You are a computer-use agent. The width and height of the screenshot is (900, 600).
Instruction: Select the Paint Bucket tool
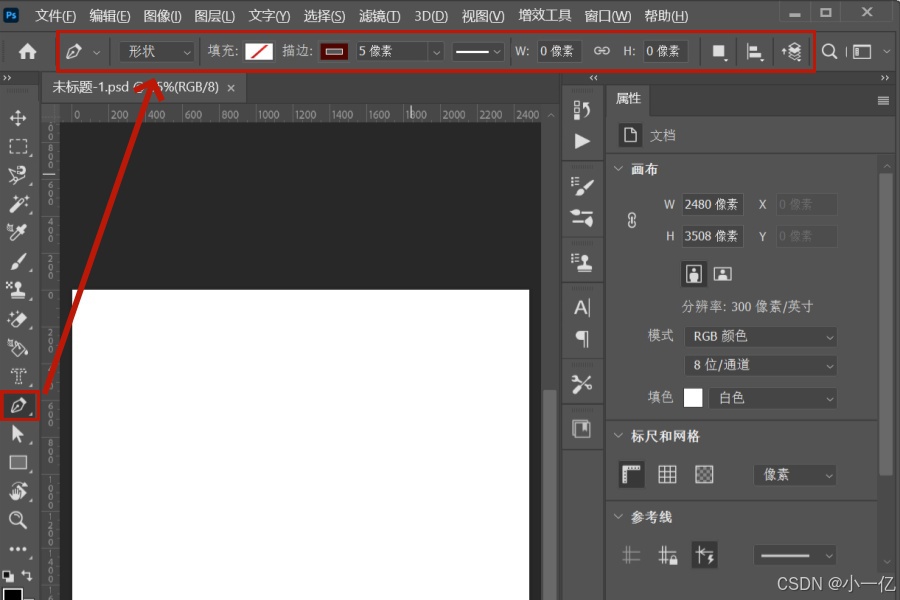click(18, 347)
